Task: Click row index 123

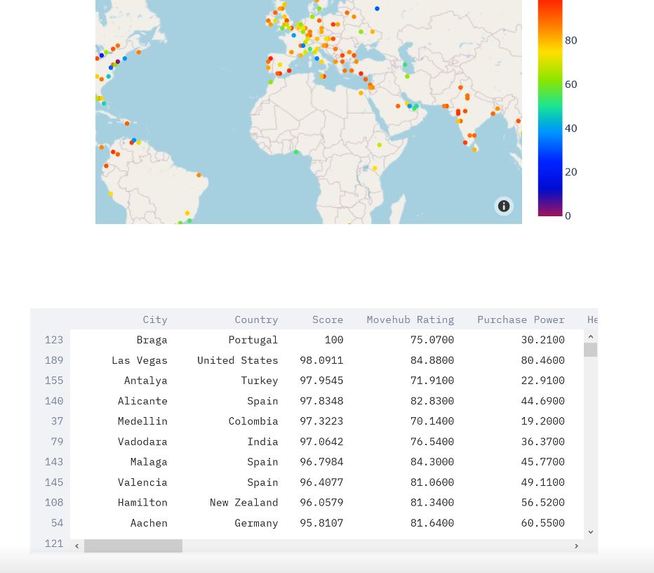Action: point(54,340)
